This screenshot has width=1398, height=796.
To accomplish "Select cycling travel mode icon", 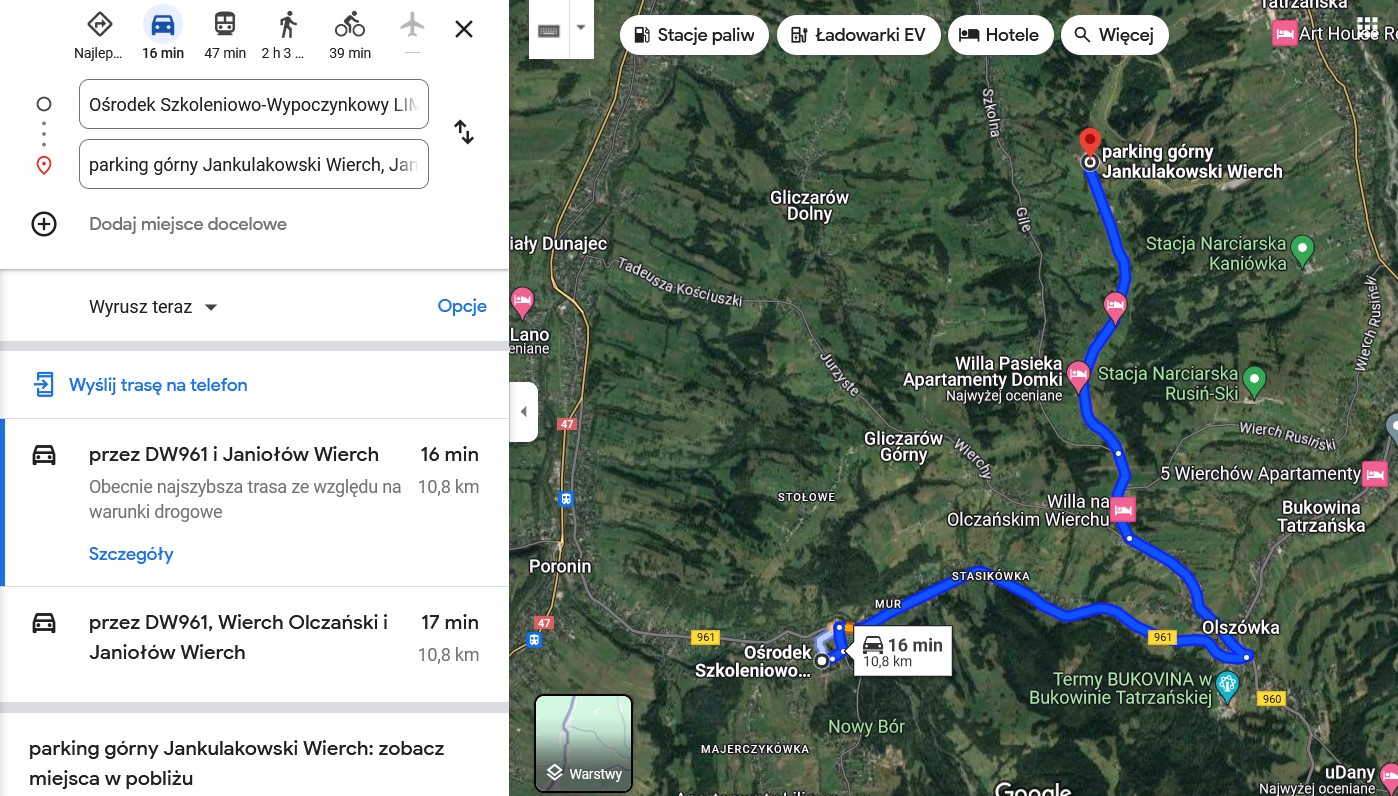I will click(x=350, y=24).
